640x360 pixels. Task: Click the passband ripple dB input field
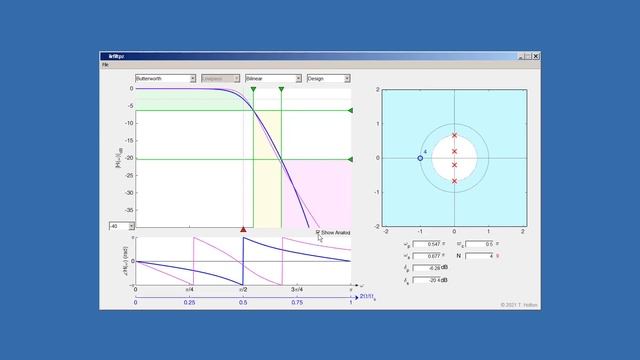click(427, 268)
